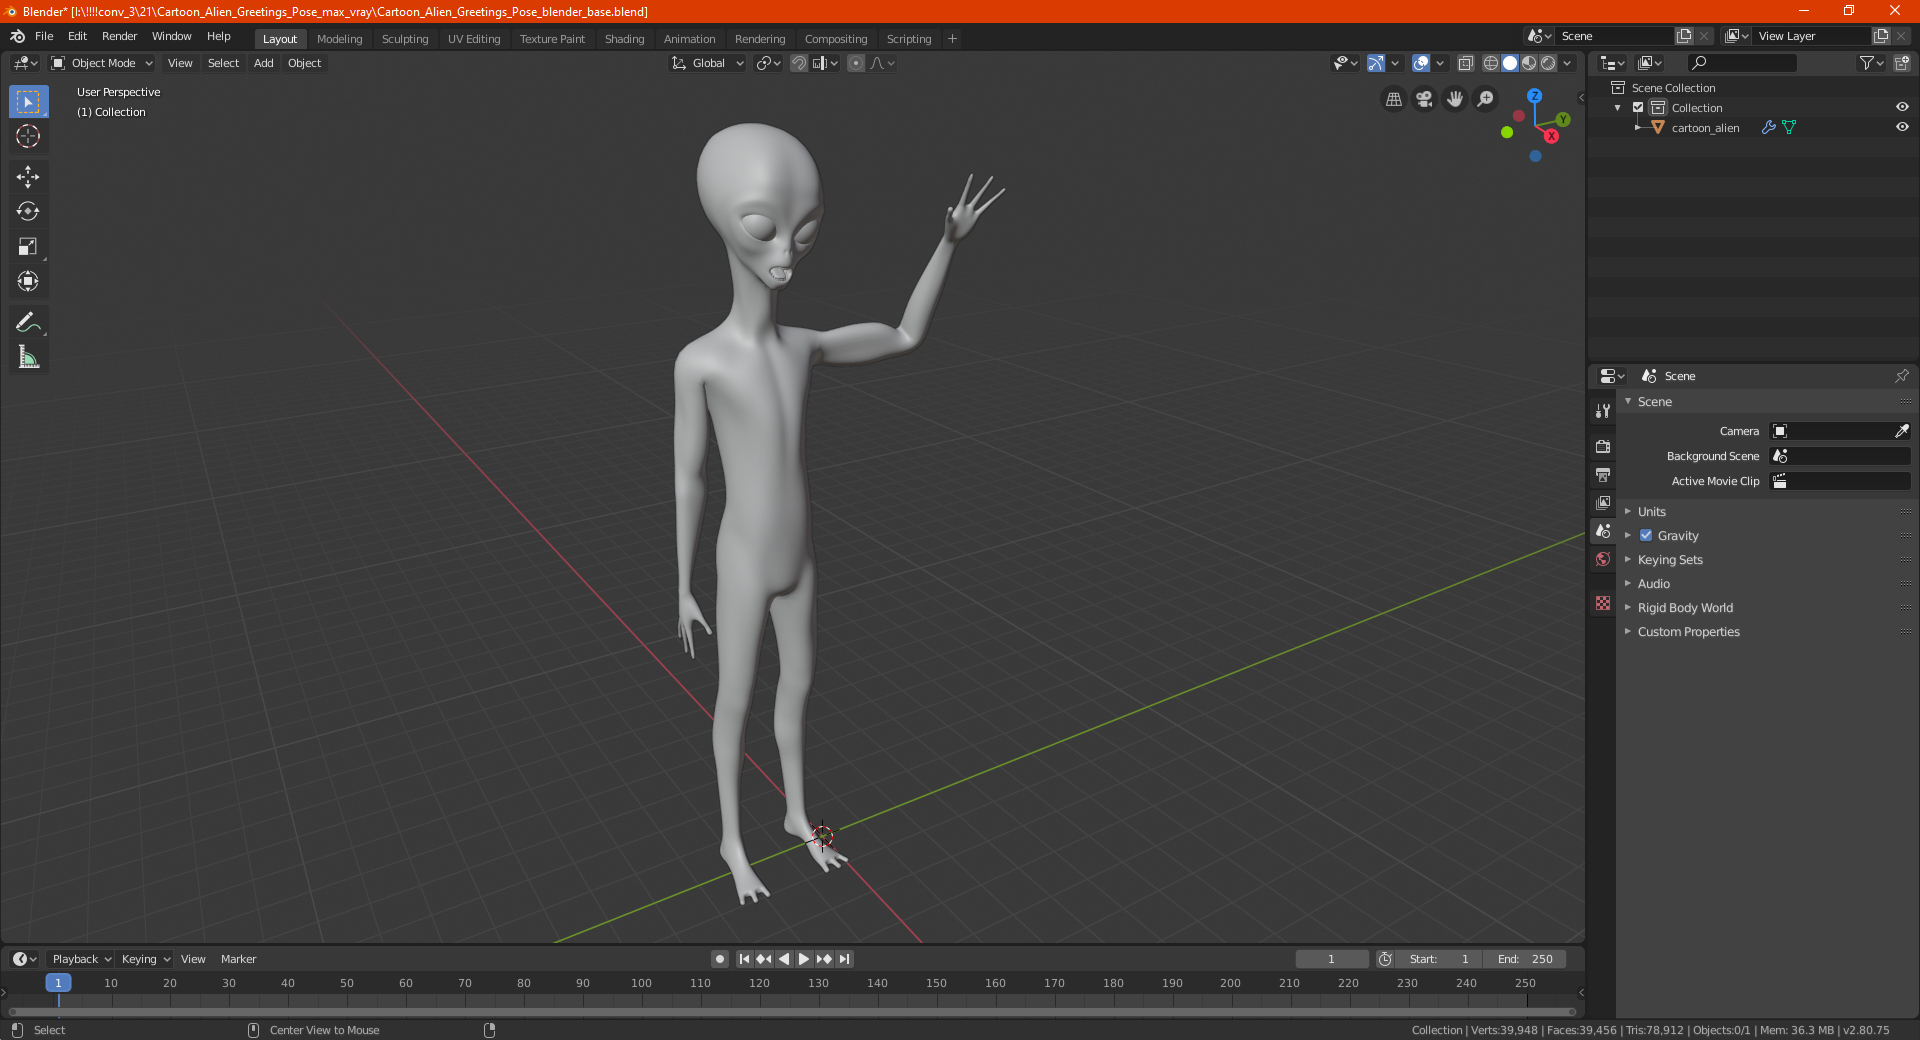The width and height of the screenshot is (1920, 1040).
Task: Open the Playback dropdown in timeline
Action: coord(81,959)
